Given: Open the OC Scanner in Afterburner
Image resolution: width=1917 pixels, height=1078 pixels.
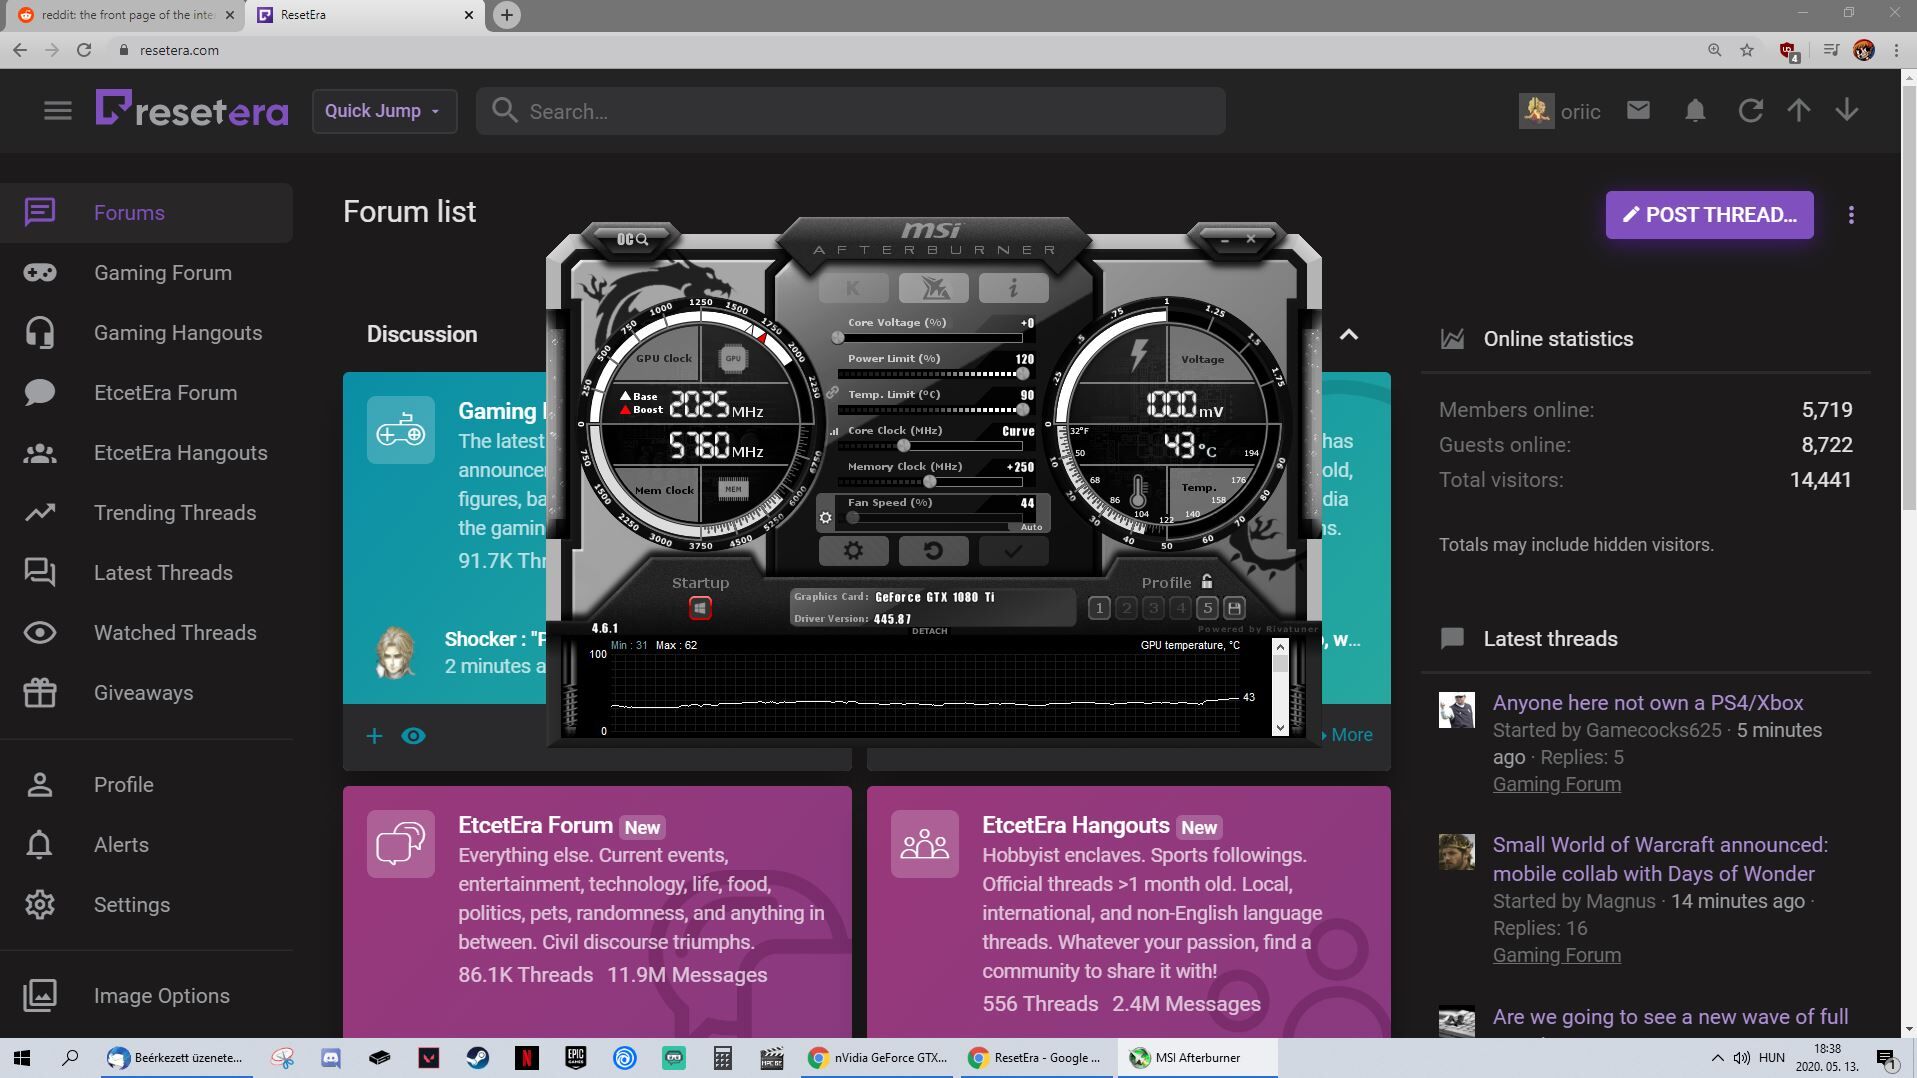Looking at the screenshot, I should click(632, 239).
